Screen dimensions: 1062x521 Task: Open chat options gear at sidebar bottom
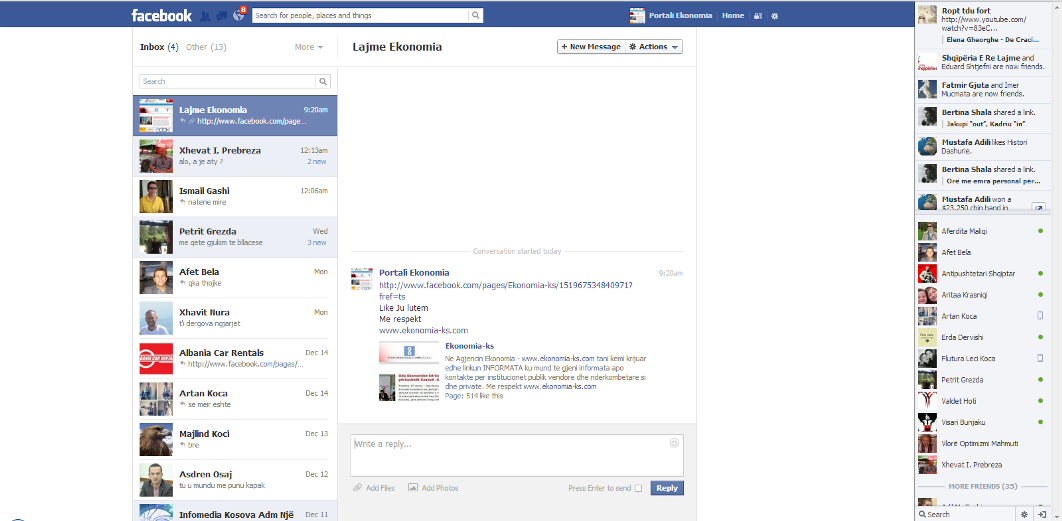coord(1023,514)
